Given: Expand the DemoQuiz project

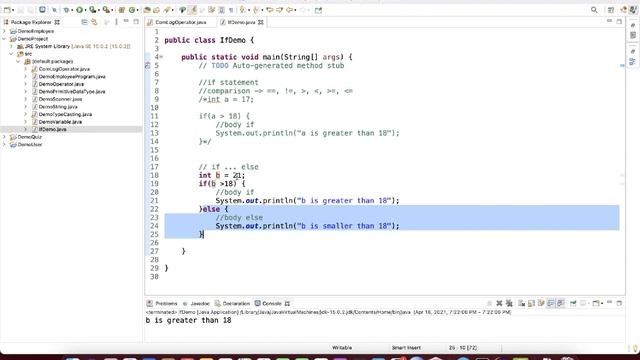Looking at the screenshot, I should (4, 137).
